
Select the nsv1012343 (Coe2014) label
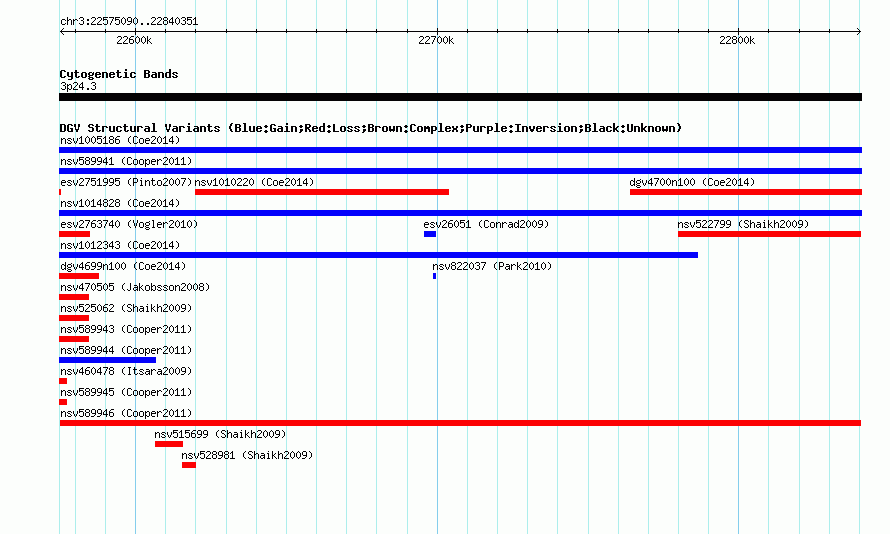pyautogui.click(x=120, y=245)
